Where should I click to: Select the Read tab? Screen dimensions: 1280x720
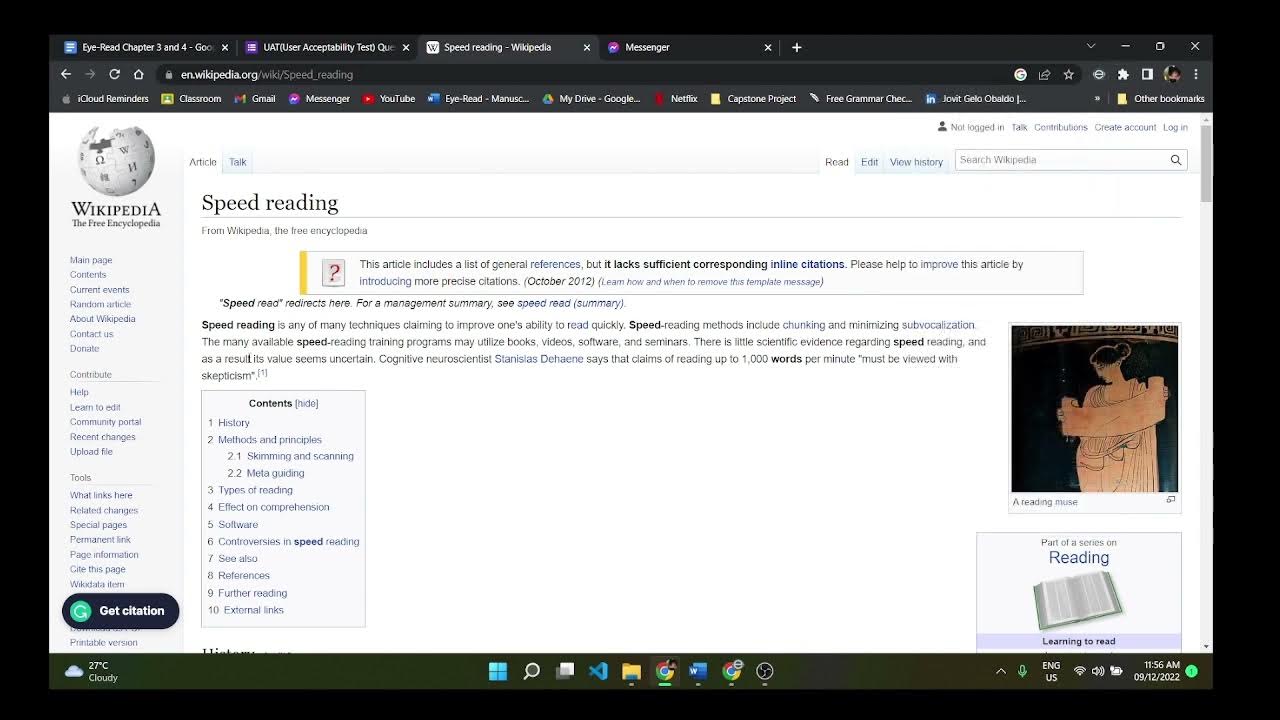[837, 162]
